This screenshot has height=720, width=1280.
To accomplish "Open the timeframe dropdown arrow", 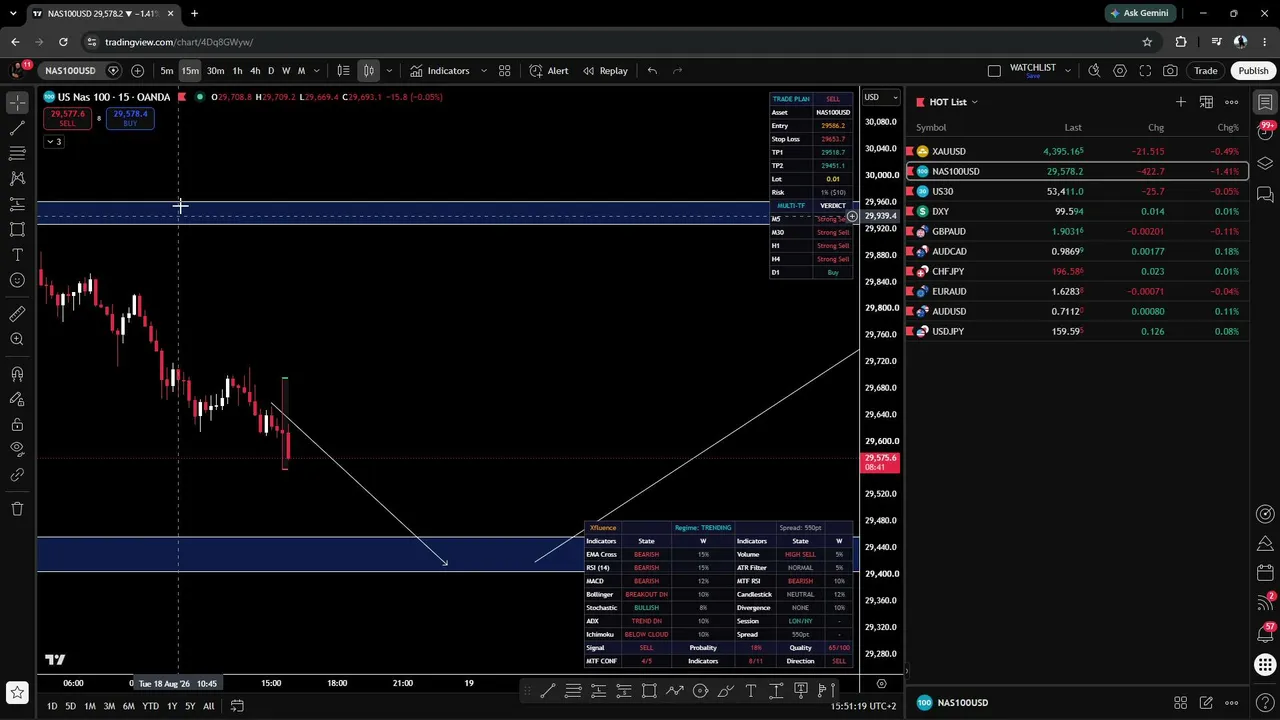I will (x=317, y=71).
